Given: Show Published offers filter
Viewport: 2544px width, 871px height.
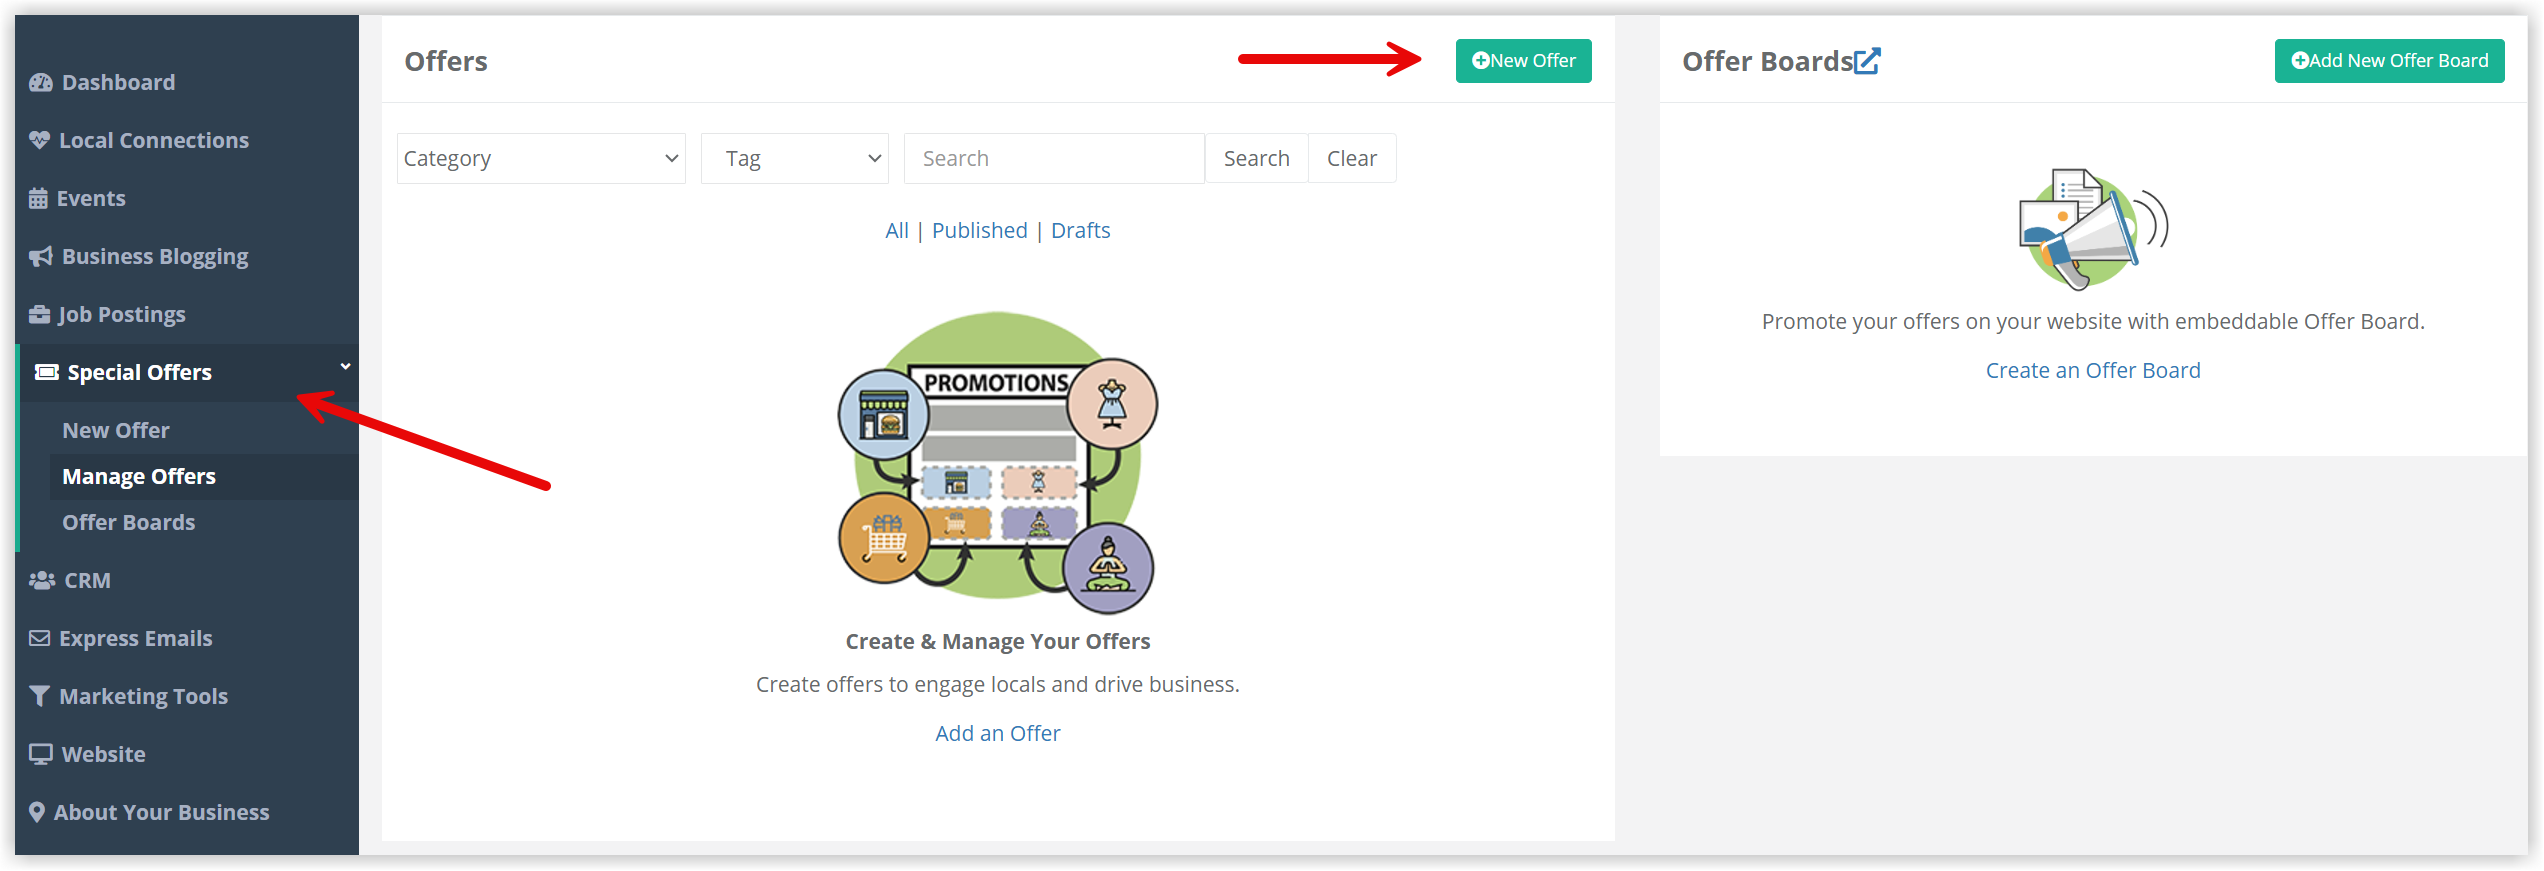Looking at the screenshot, I should coord(979,231).
